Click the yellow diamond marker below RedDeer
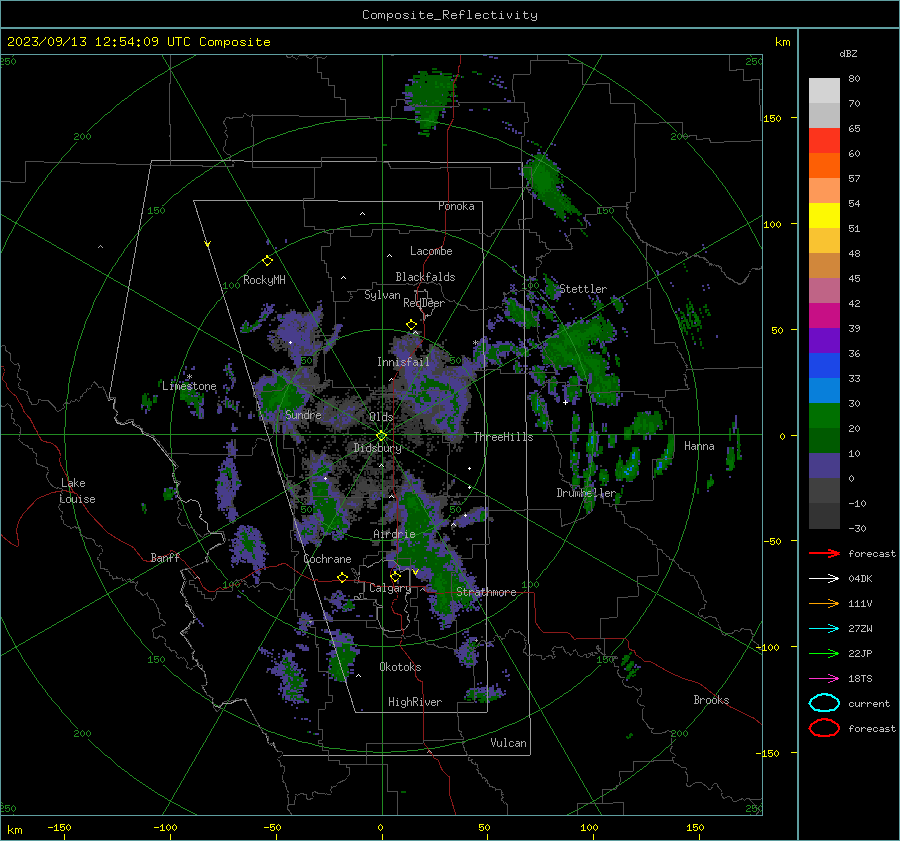The image size is (900, 841). (411, 325)
